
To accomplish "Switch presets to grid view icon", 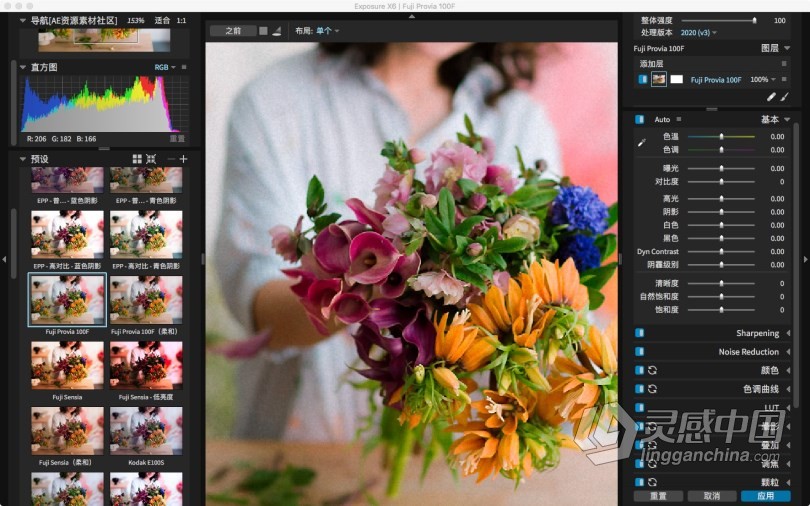I will click(x=137, y=159).
